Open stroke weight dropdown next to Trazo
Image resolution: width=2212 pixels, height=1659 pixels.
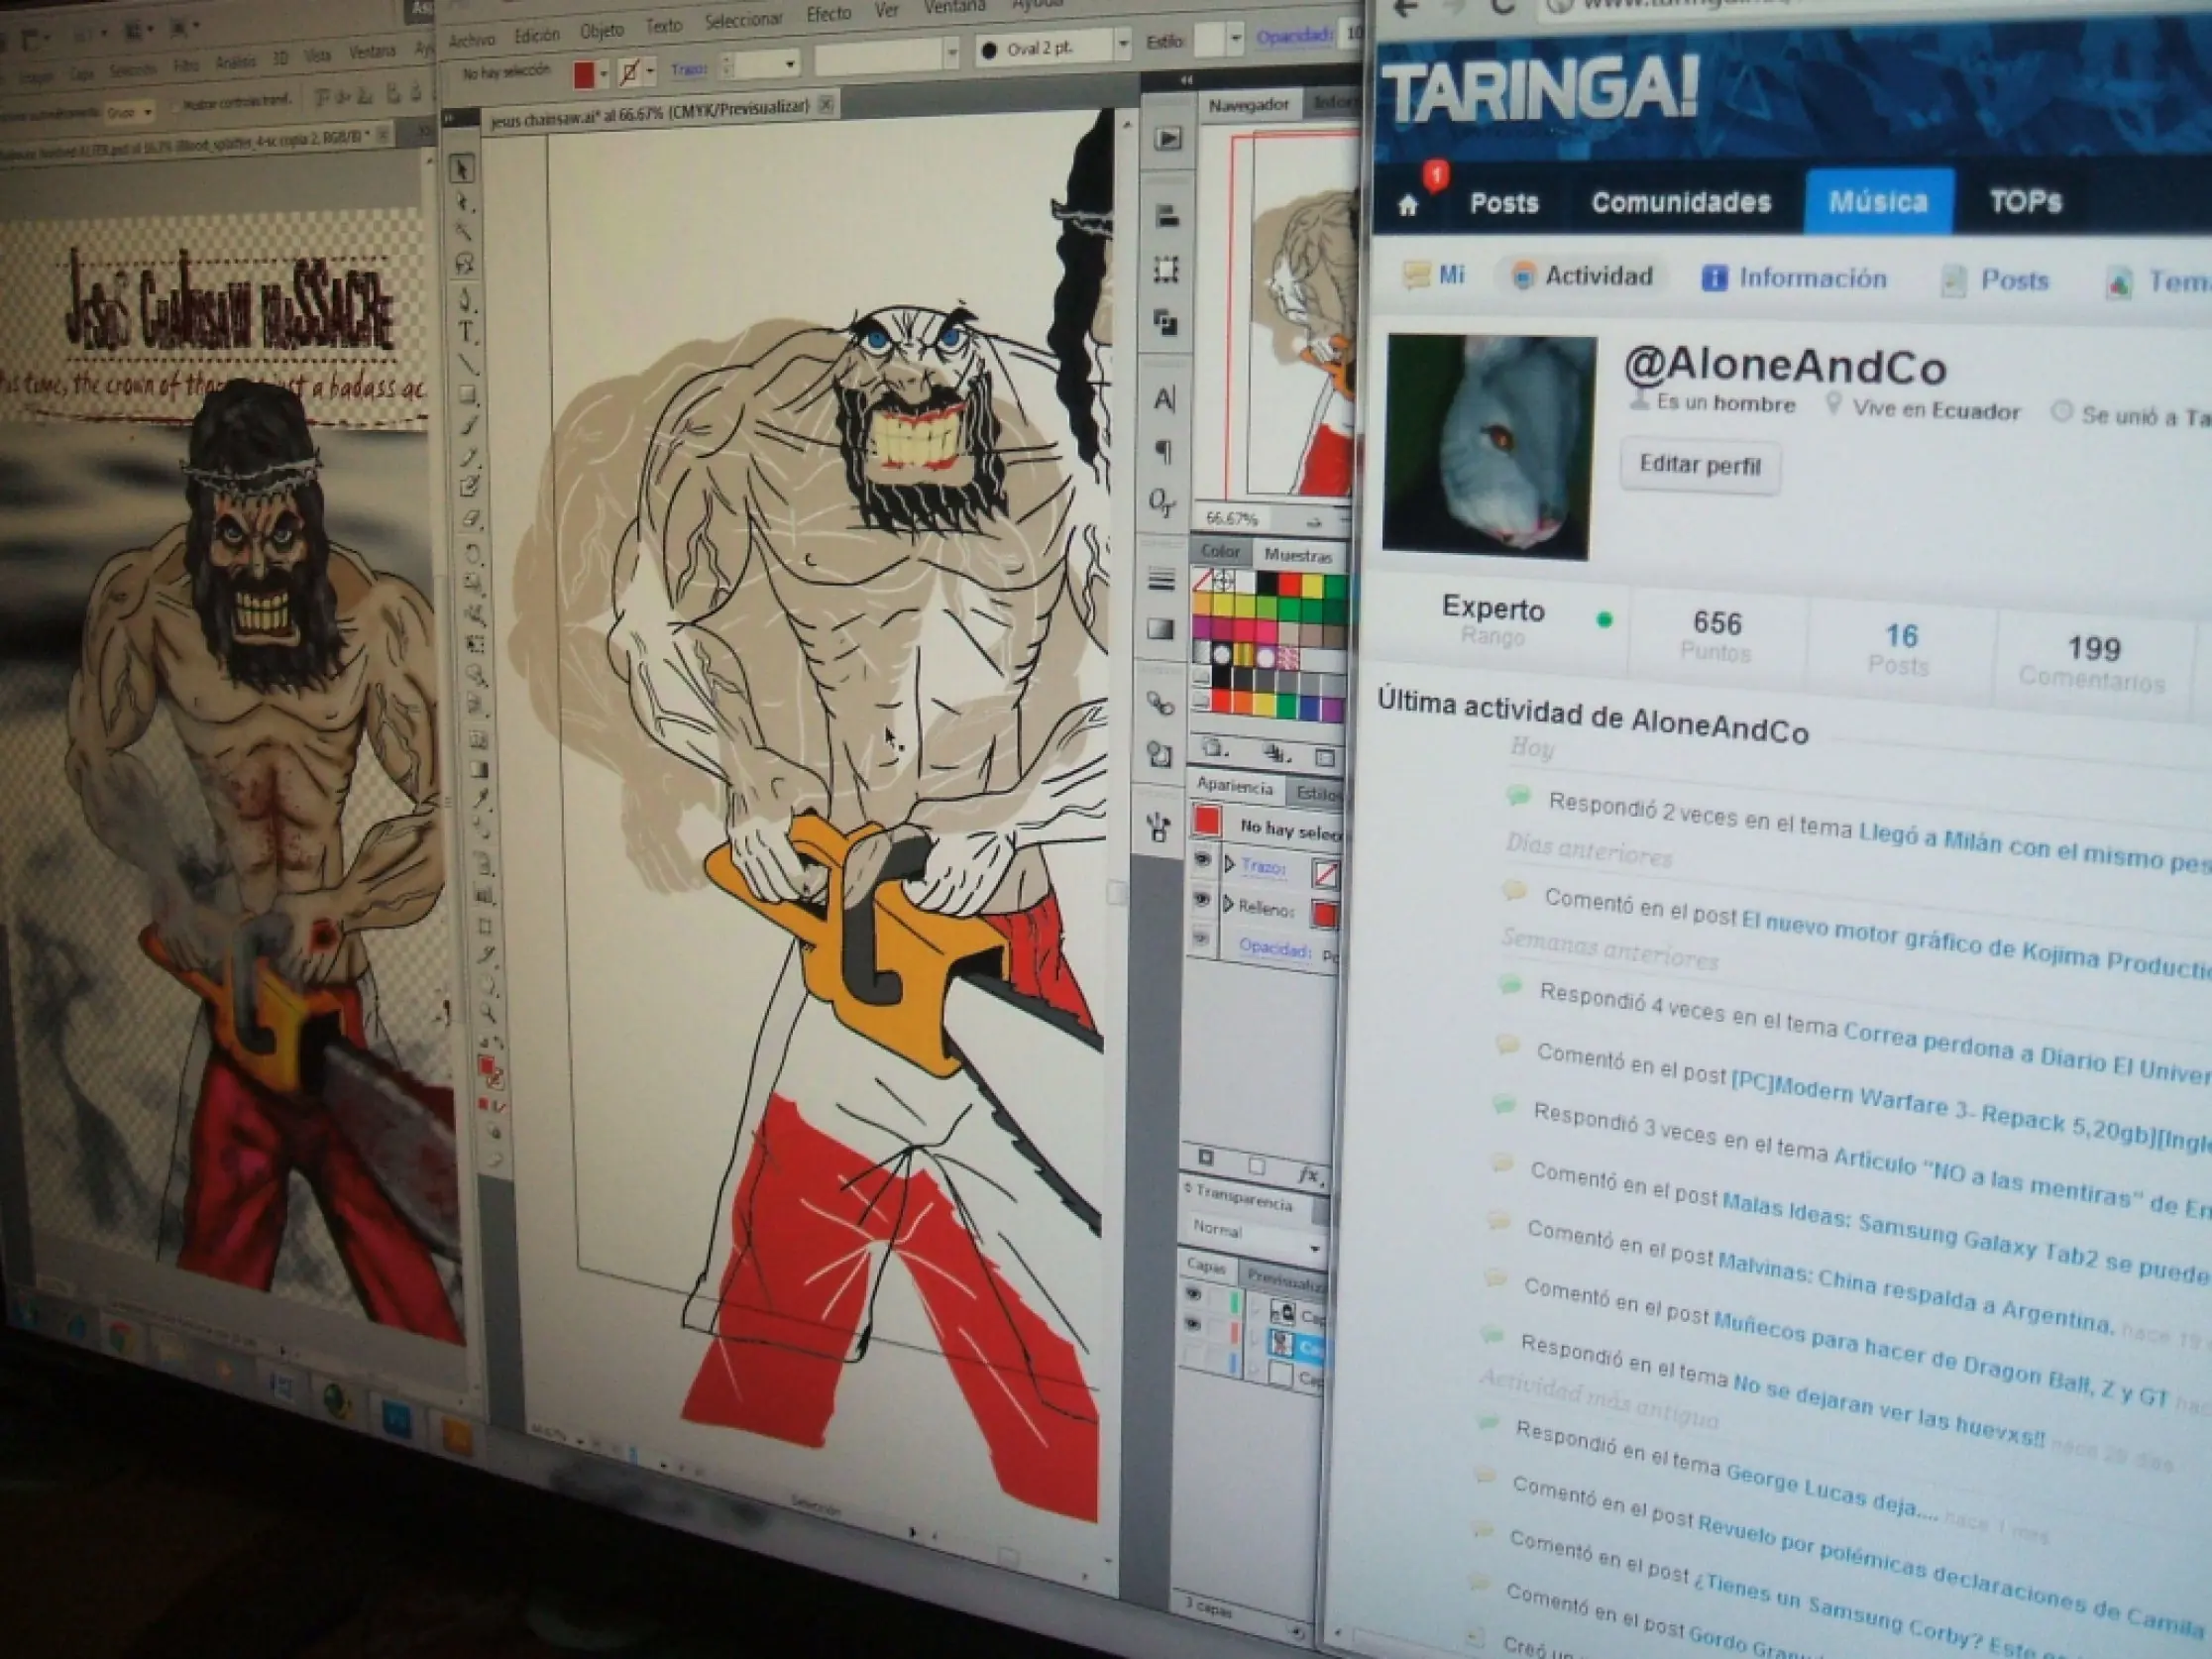click(x=791, y=65)
